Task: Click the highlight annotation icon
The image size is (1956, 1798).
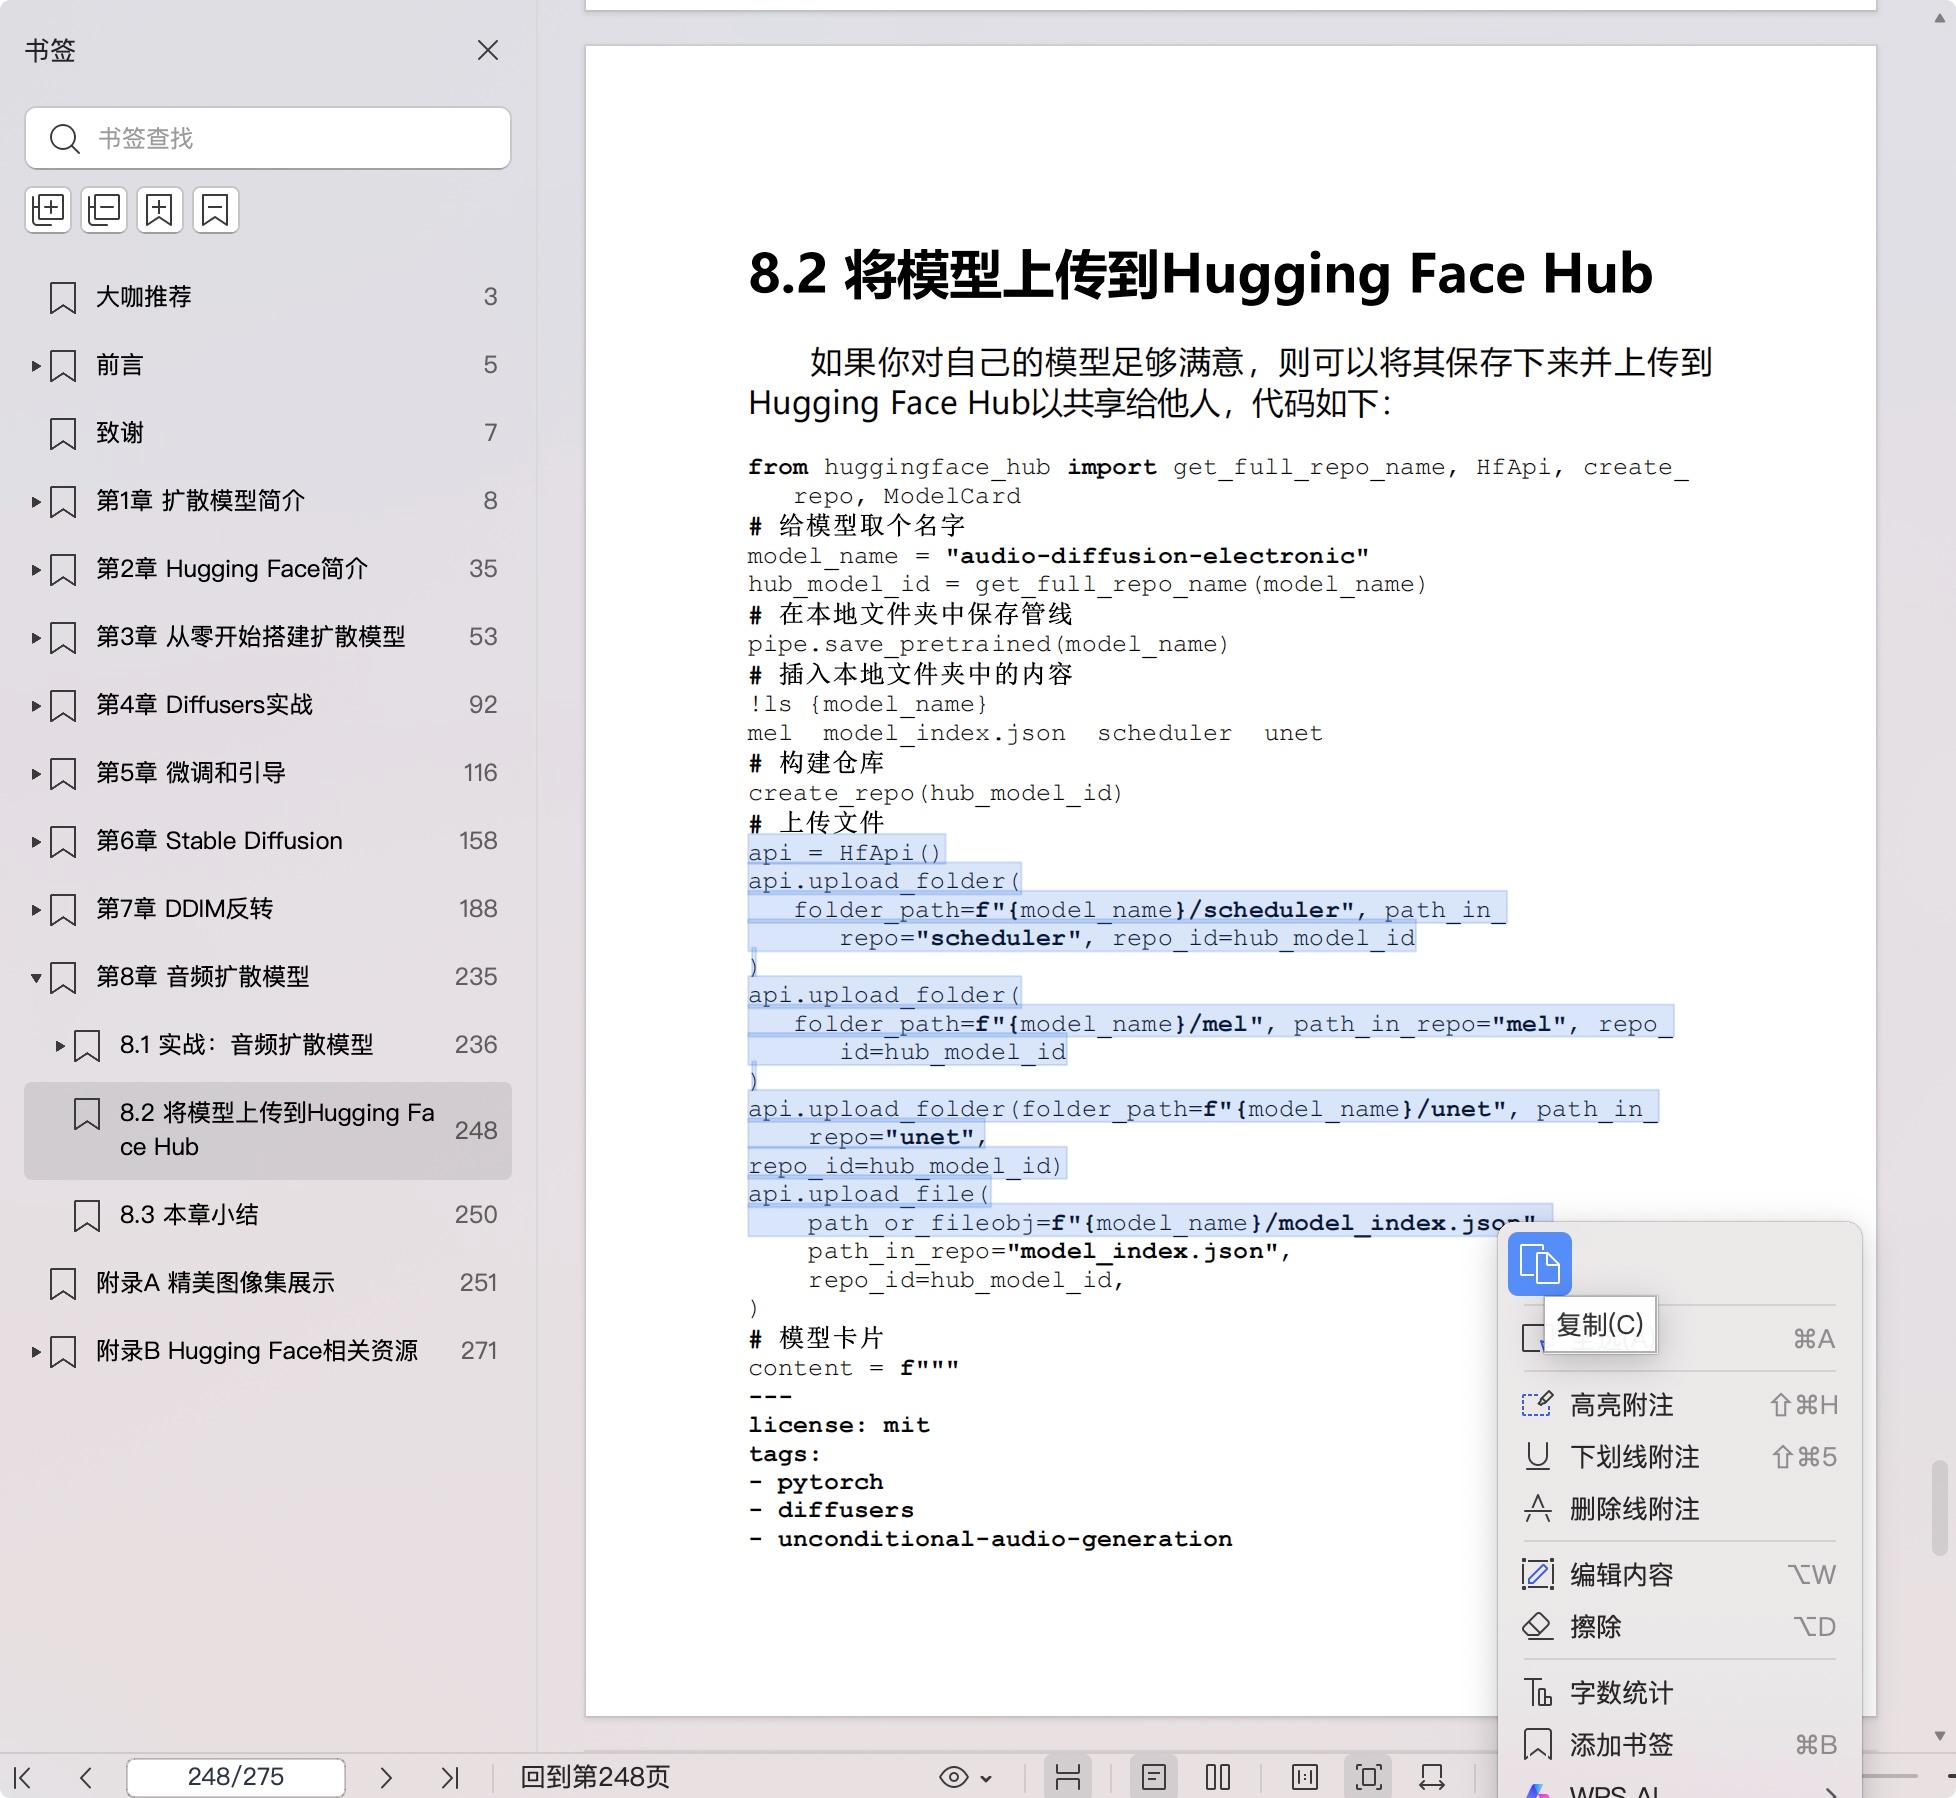Action: [1538, 1405]
